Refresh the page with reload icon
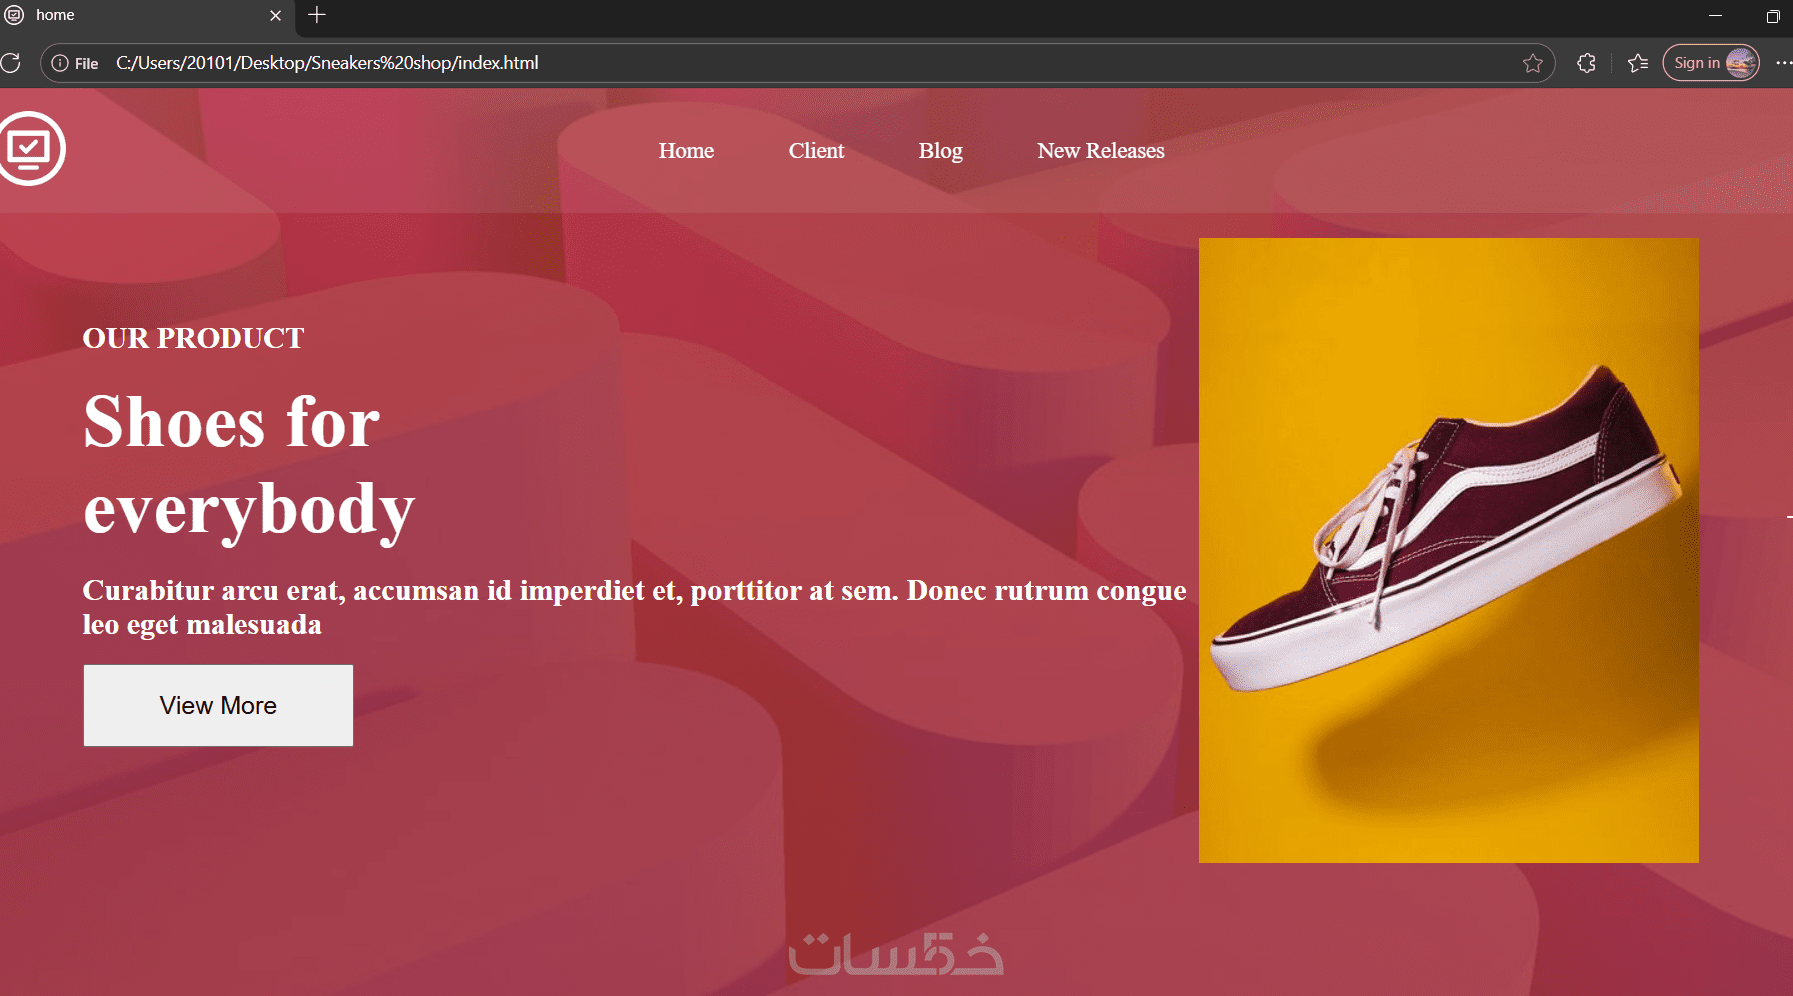 click(10, 63)
